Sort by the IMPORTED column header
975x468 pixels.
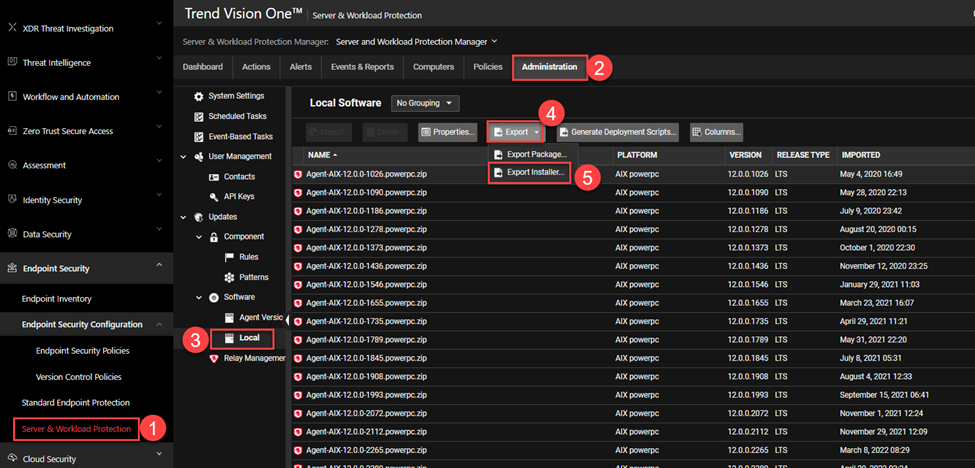pyautogui.click(x=861, y=155)
